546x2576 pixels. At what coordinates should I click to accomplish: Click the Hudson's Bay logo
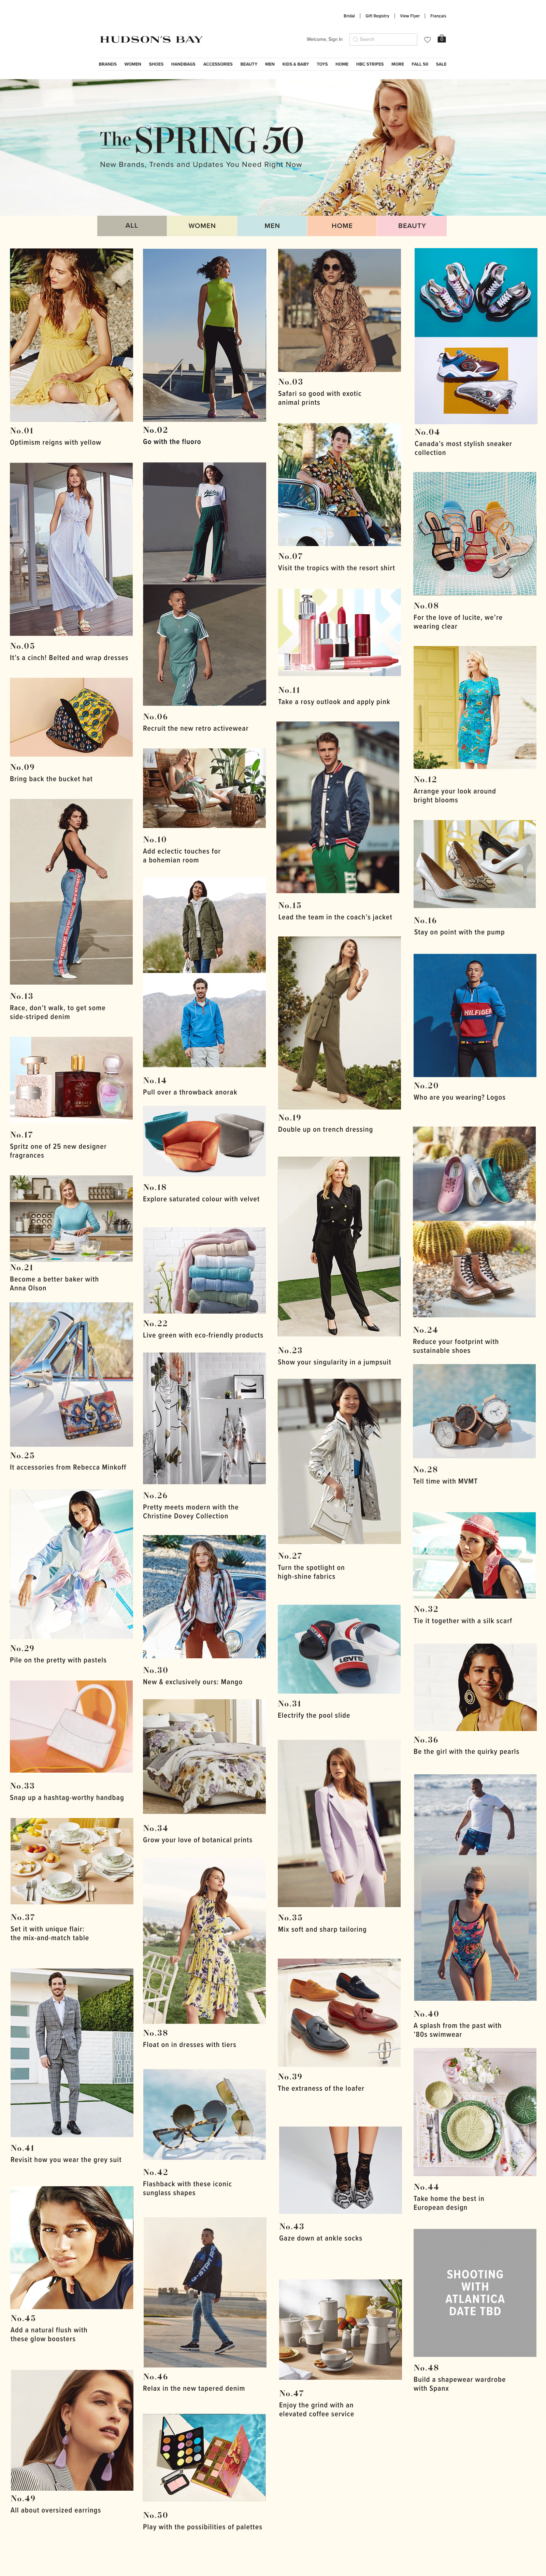tap(151, 39)
